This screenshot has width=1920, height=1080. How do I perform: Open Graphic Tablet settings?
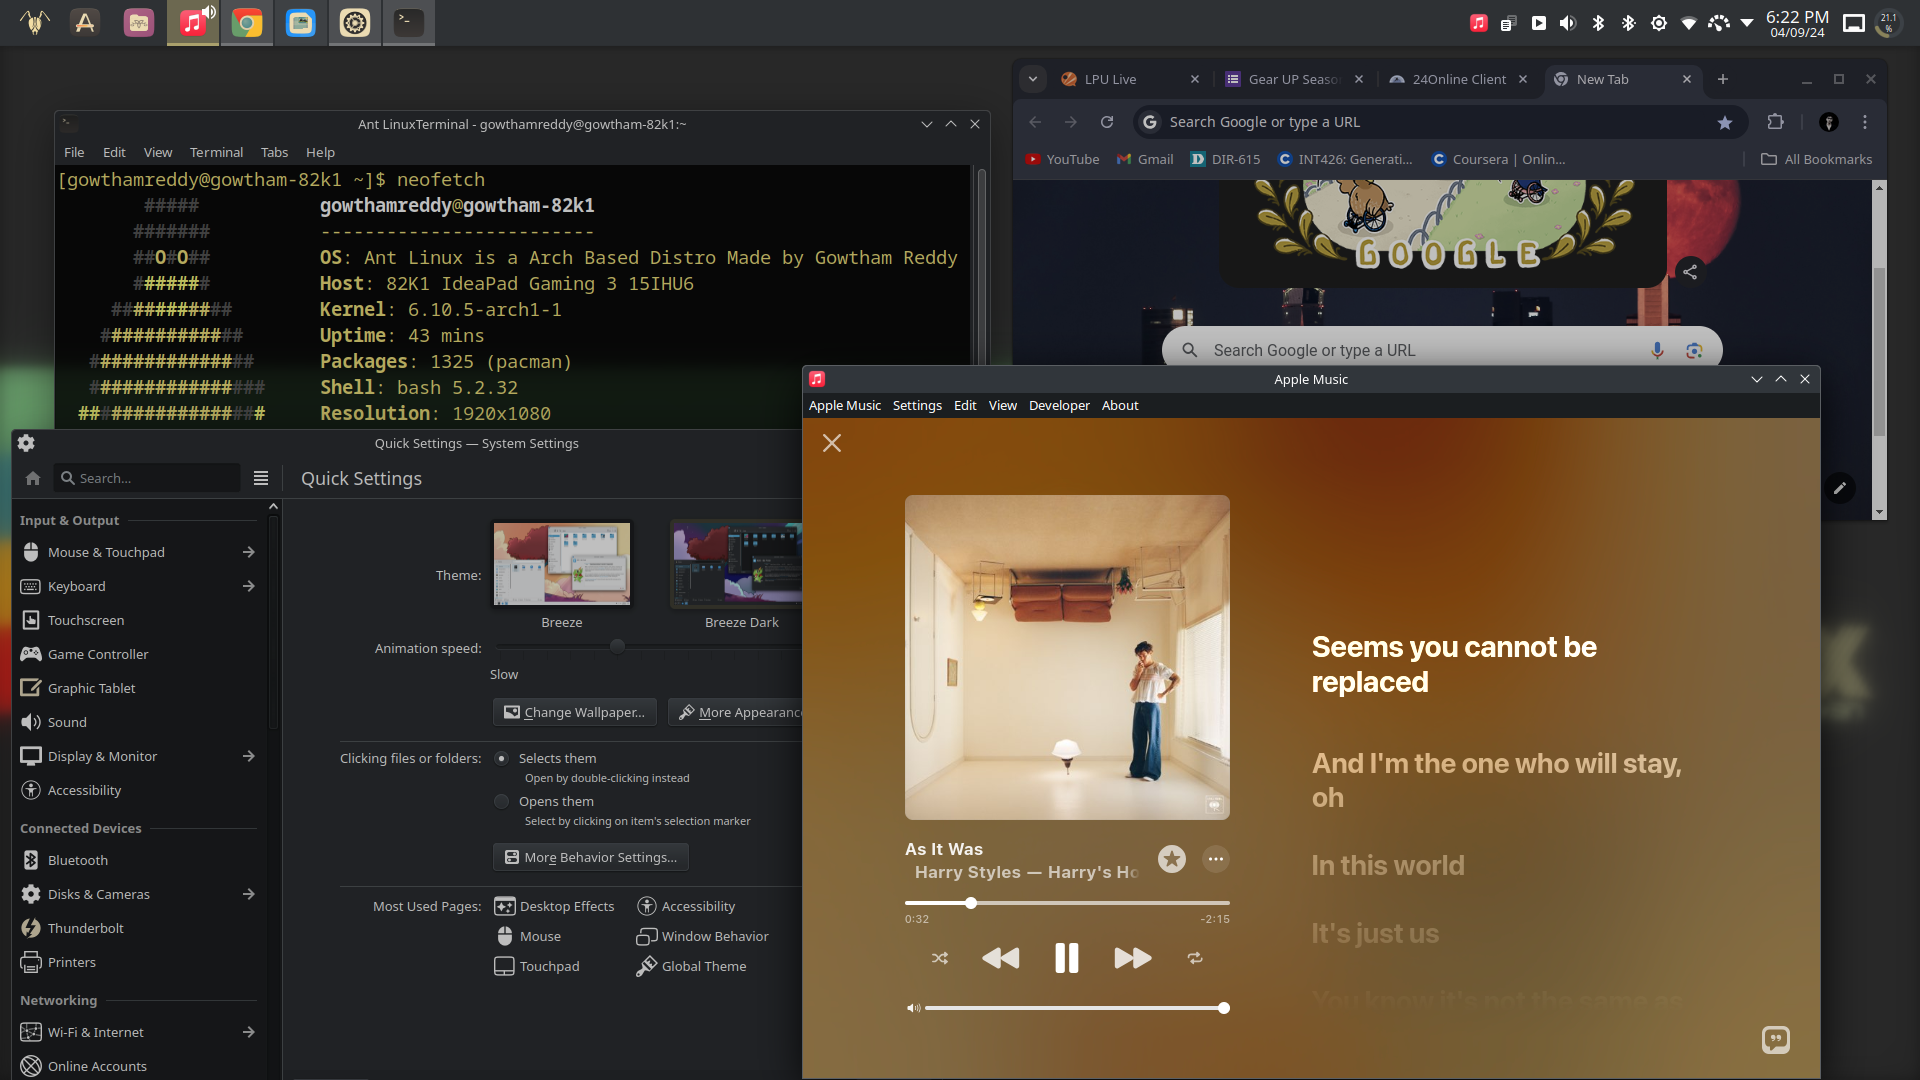pyautogui.click(x=138, y=688)
